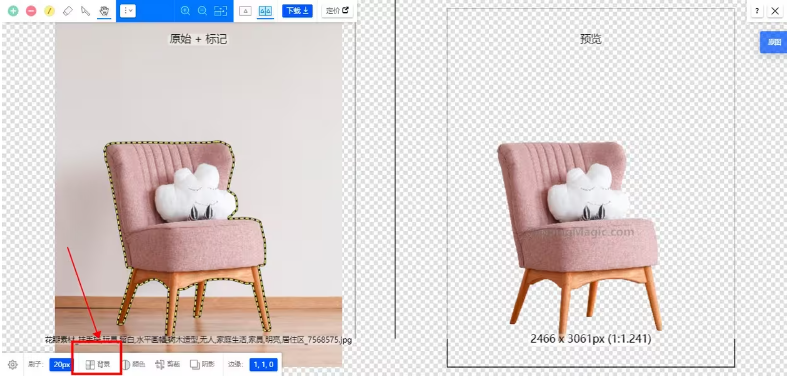Toggle the 原图 original image button
This screenshot has height=379, width=787.
(773, 42)
